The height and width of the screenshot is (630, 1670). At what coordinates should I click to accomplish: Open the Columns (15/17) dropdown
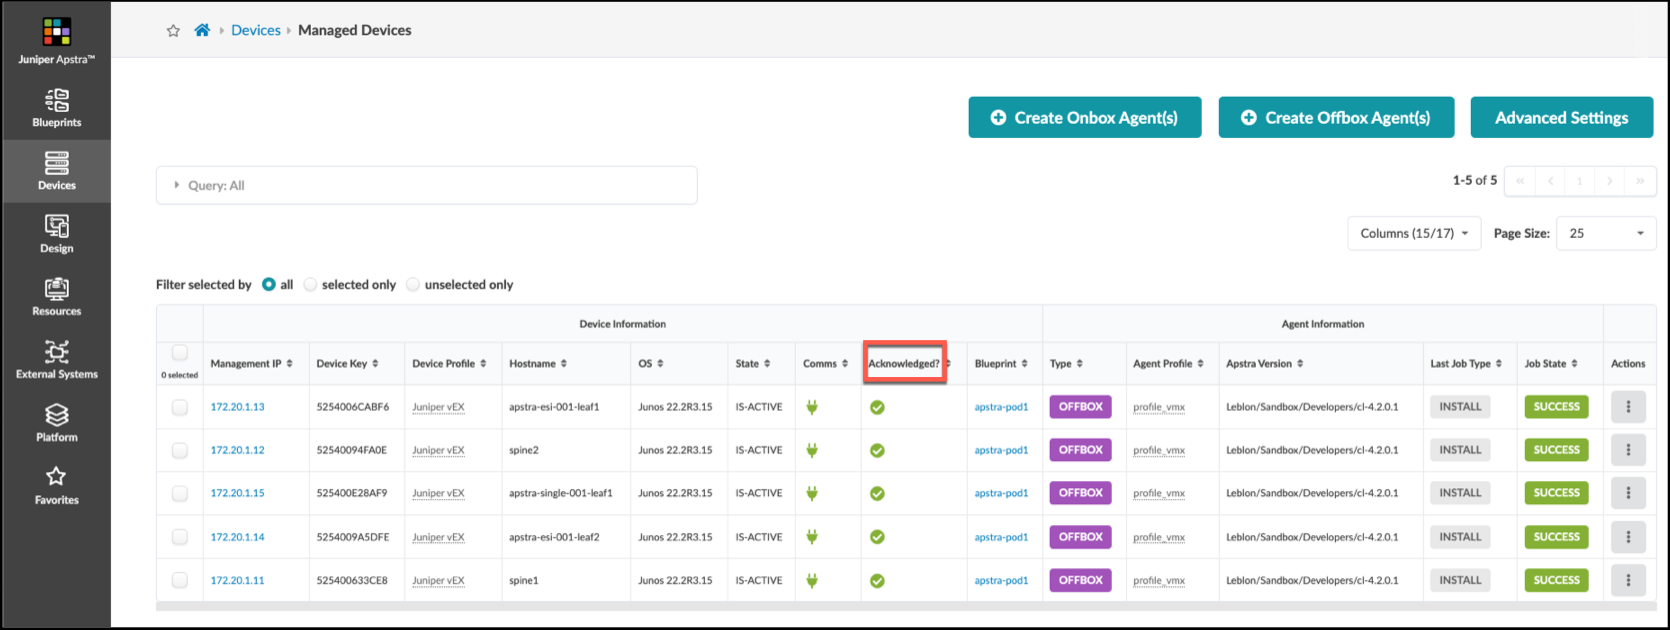tap(1413, 233)
